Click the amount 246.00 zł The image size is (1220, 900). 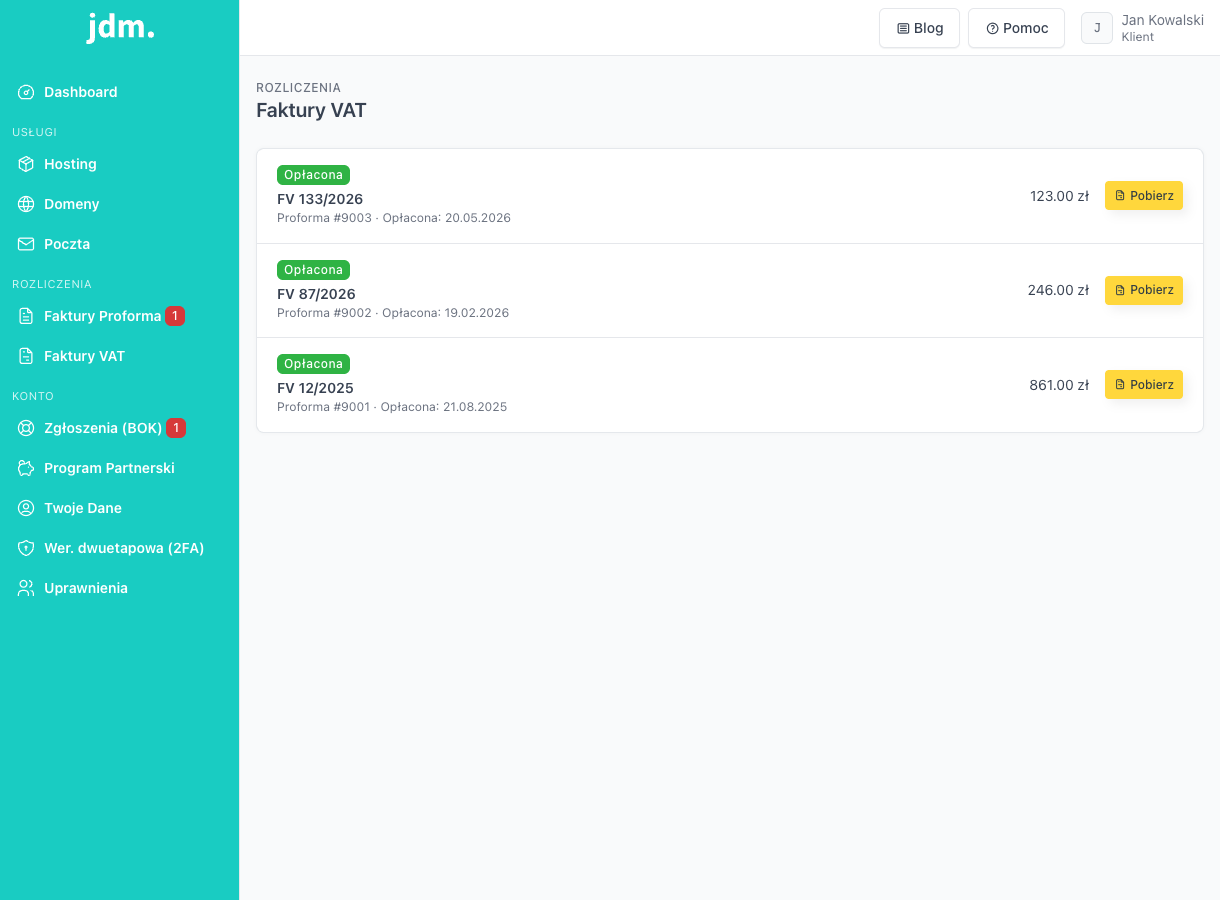point(1058,290)
